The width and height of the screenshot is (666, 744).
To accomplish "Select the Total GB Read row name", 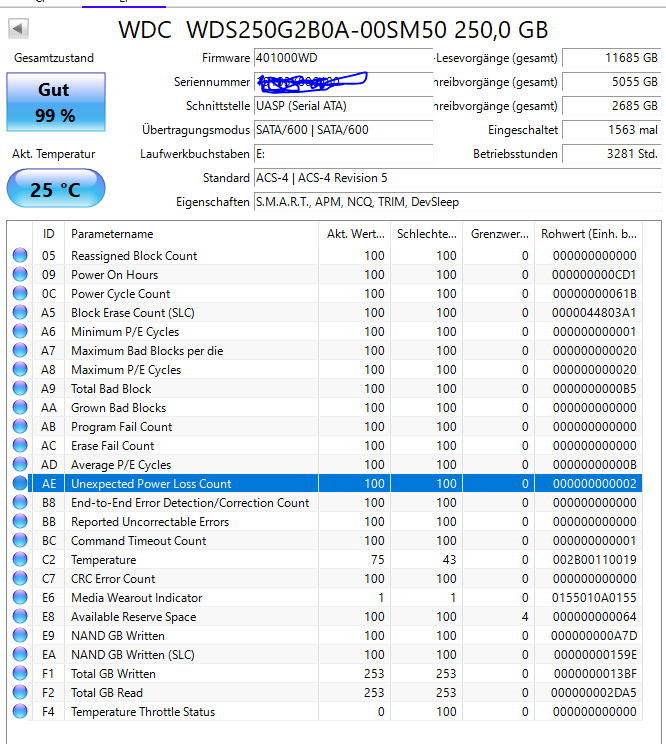I will pyautogui.click(x=107, y=692).
